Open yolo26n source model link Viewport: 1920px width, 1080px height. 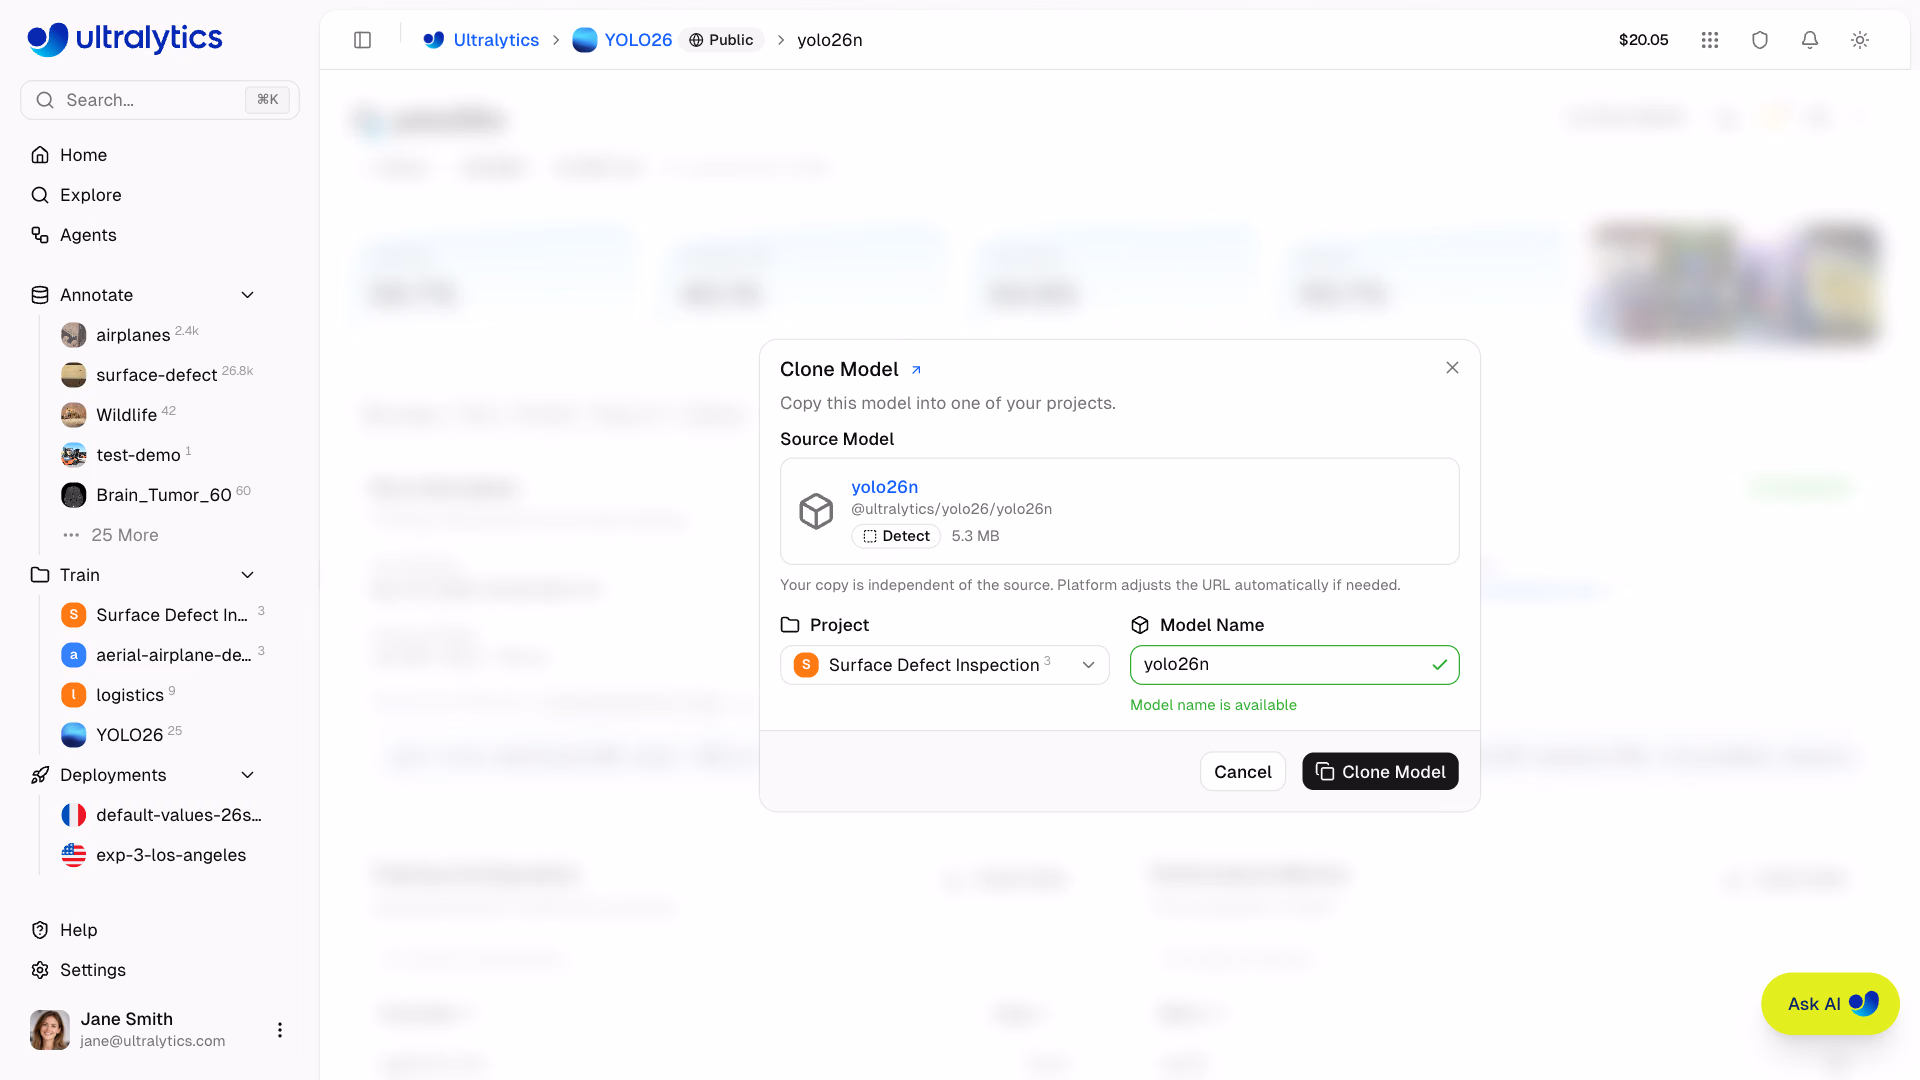tap(885, 487)
